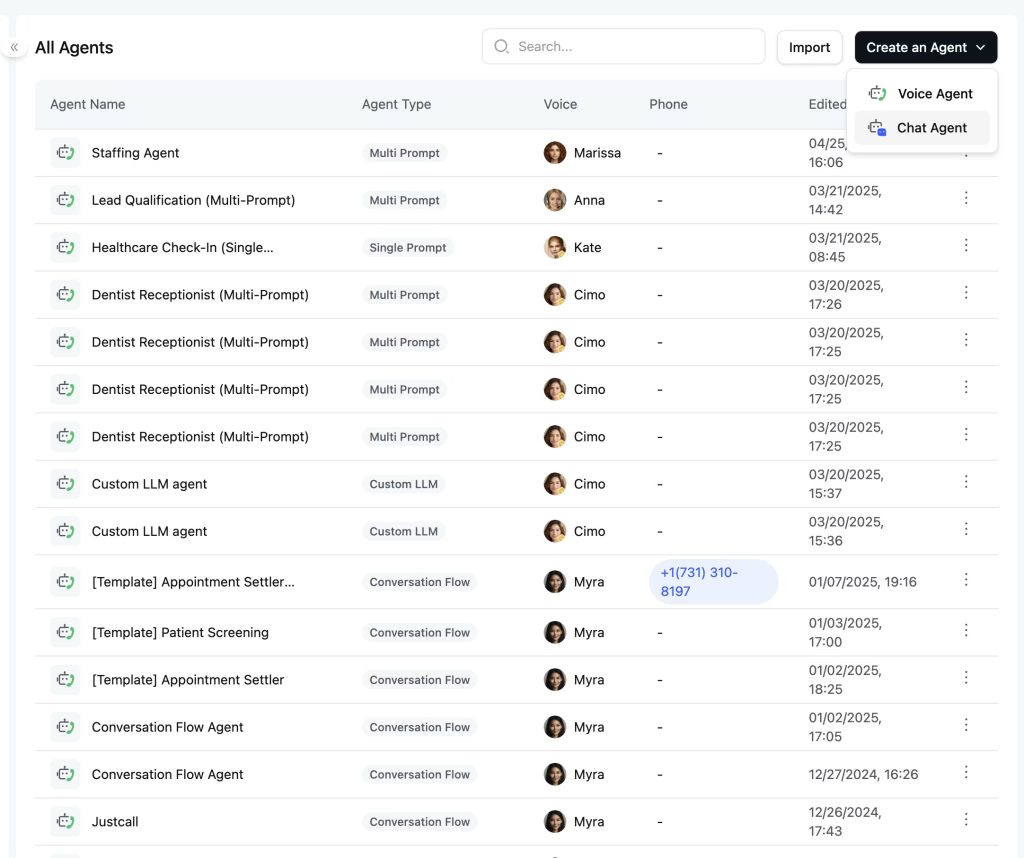Image resolution: width=1024 pixels, height=858 pixels.
Task: Click the Custom LLM agent row icon
Action: click(64, 483)
